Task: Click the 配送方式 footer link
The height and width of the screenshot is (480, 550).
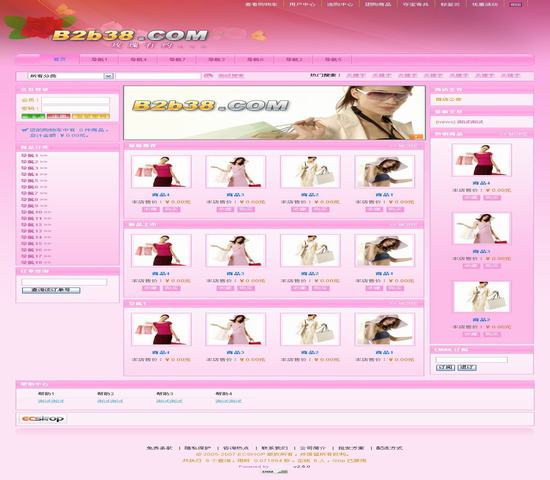Action: pos(389,448)
